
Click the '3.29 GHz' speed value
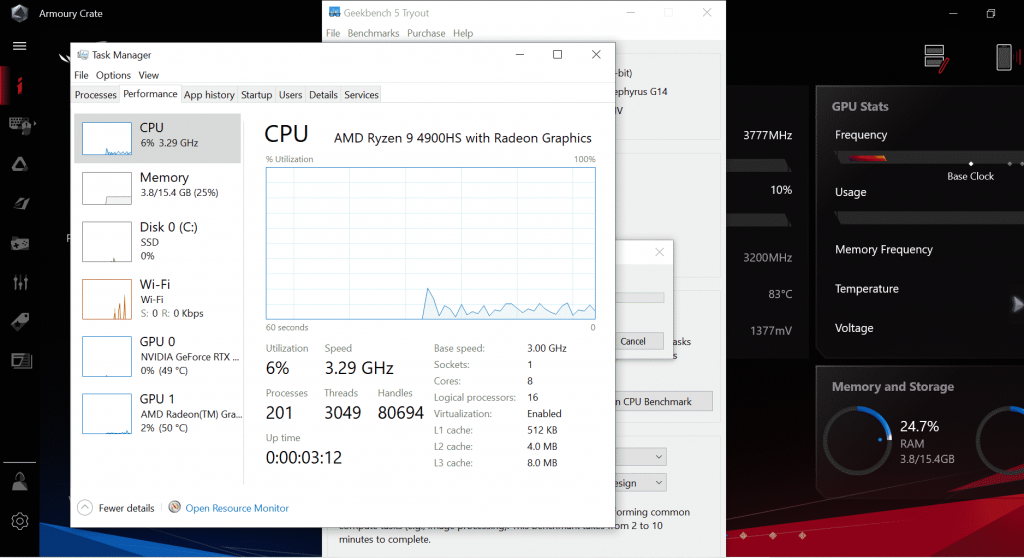[359, 368]
